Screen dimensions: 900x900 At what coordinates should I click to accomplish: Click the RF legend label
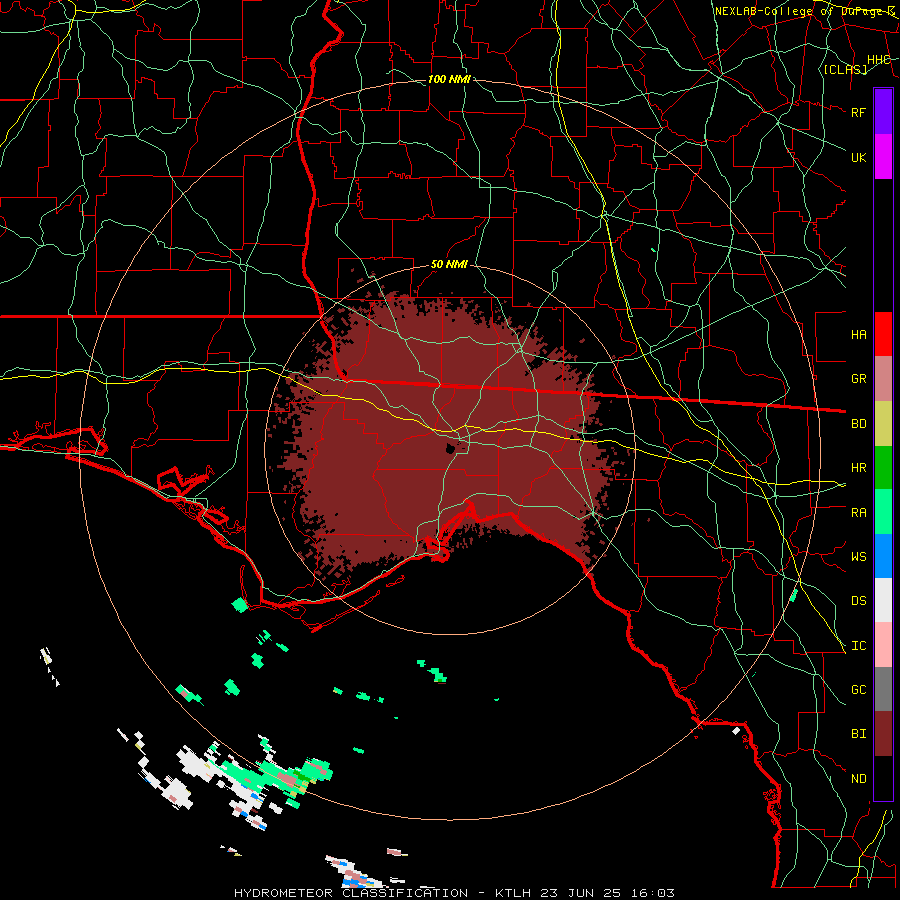859,112
